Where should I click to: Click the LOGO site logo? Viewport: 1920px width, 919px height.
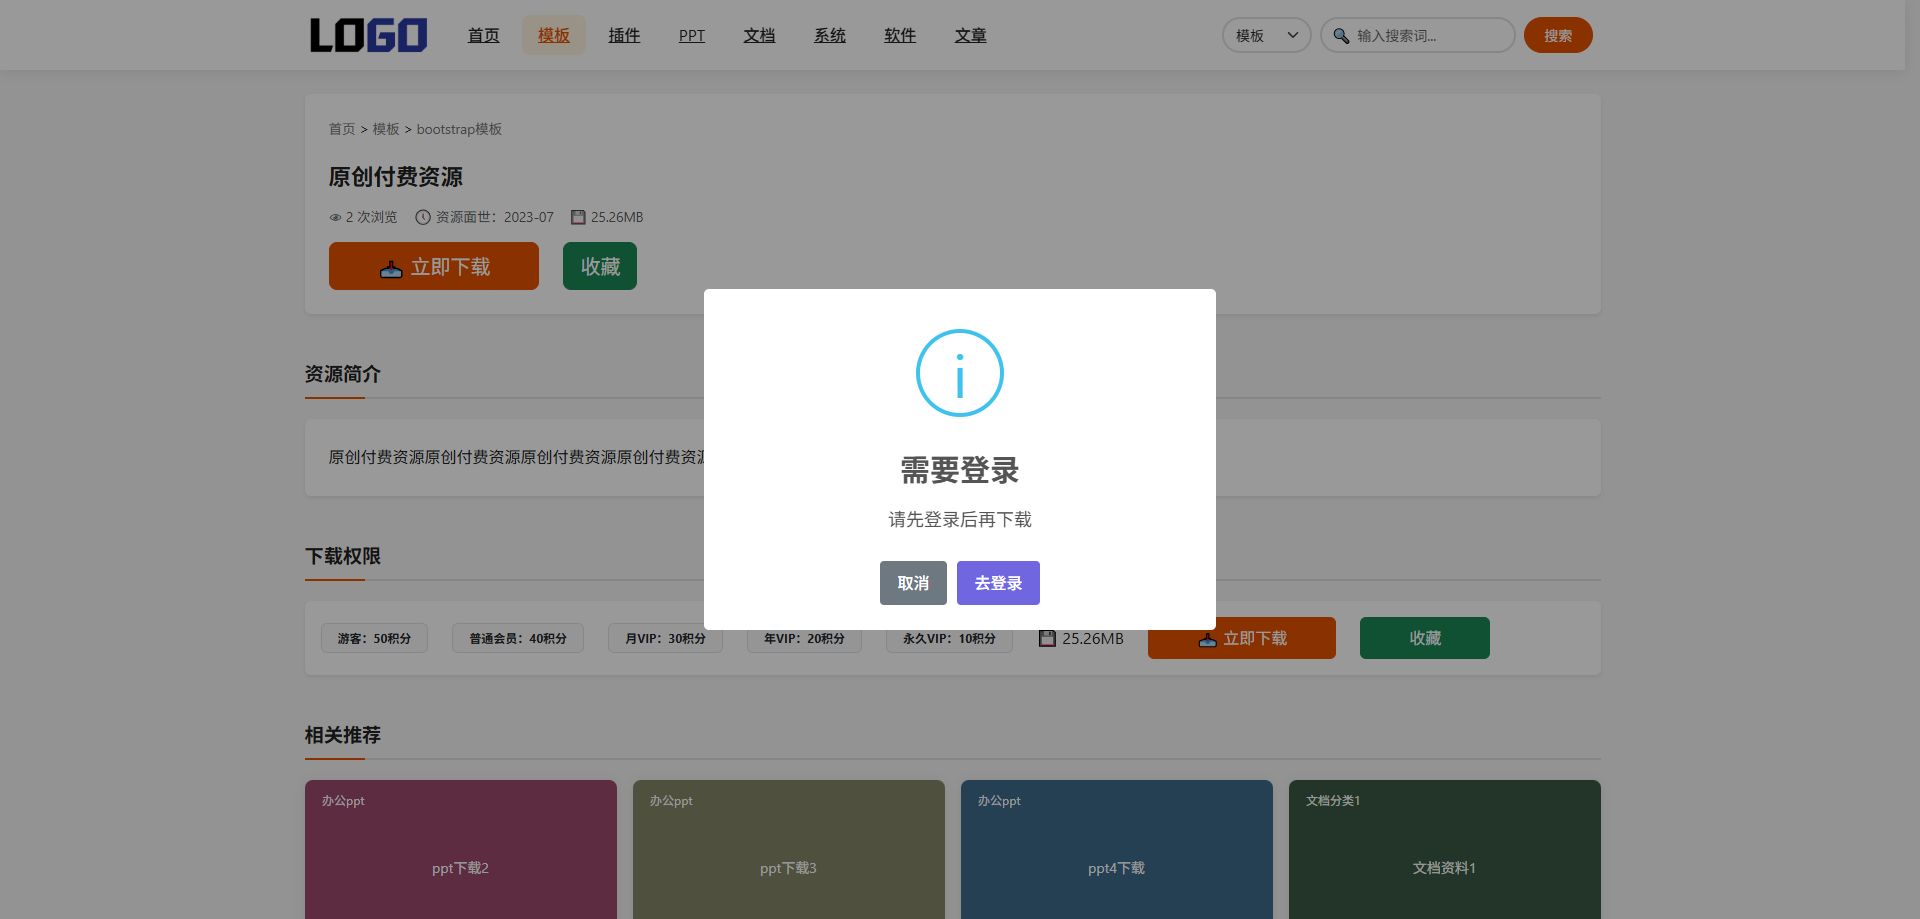click(x=368, y=35)
